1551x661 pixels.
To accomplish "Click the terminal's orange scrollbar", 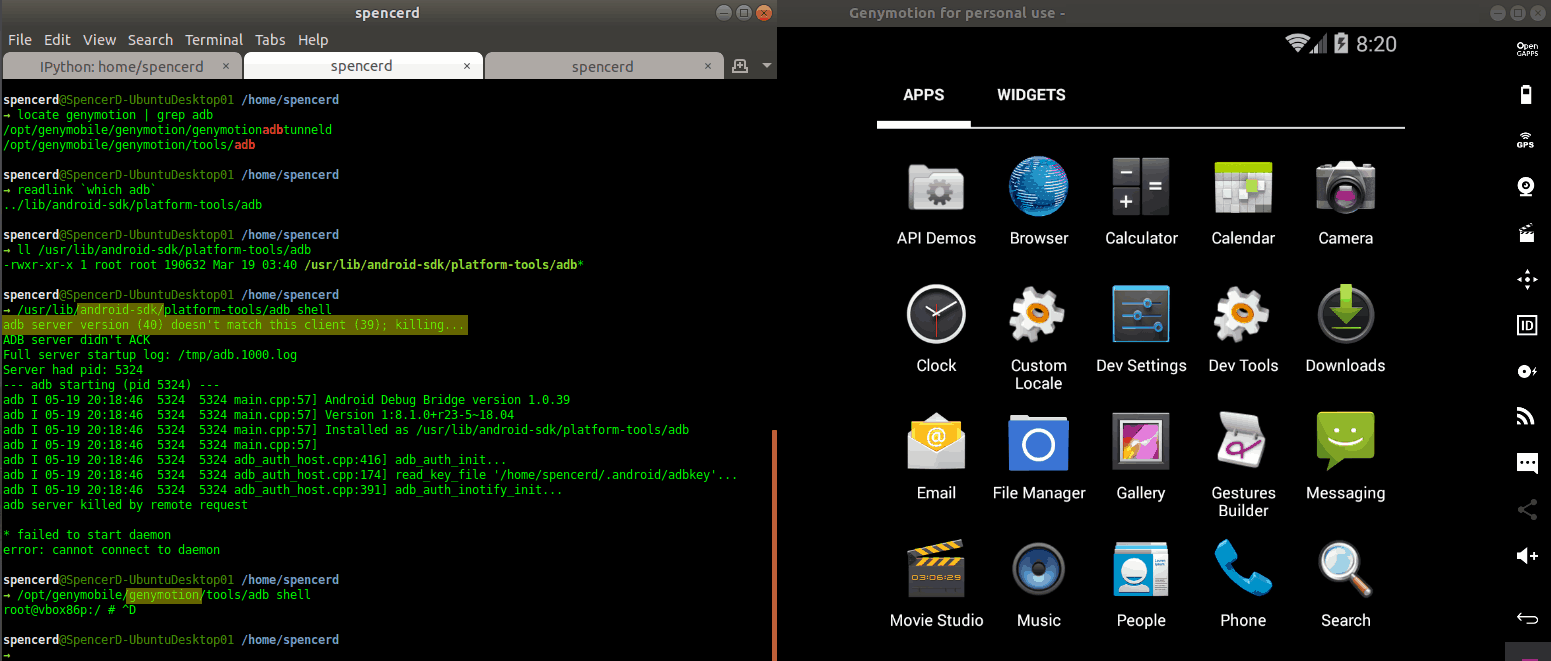I will pyautogui.click(x=774, y=545).
